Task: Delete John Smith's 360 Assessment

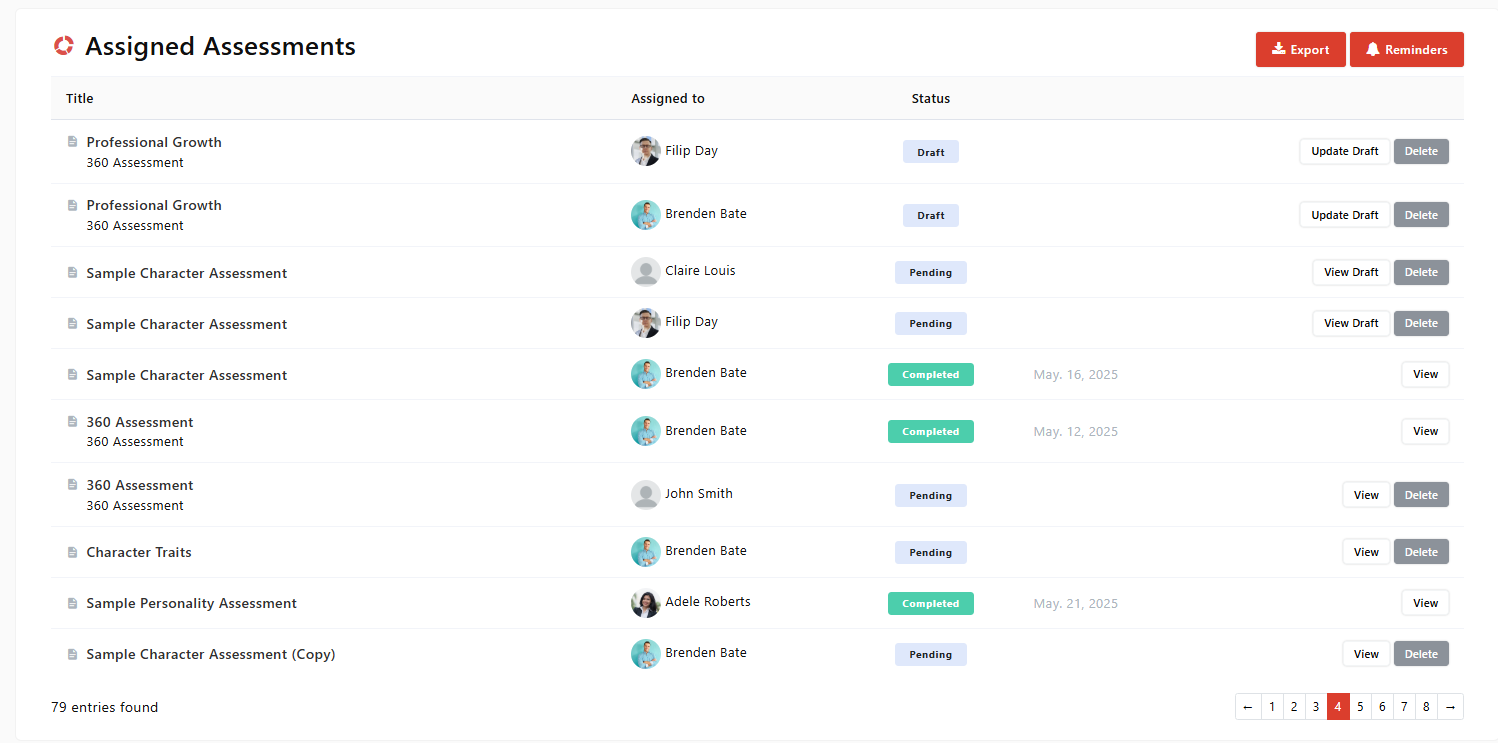Action: click(x=1421, y=495)
